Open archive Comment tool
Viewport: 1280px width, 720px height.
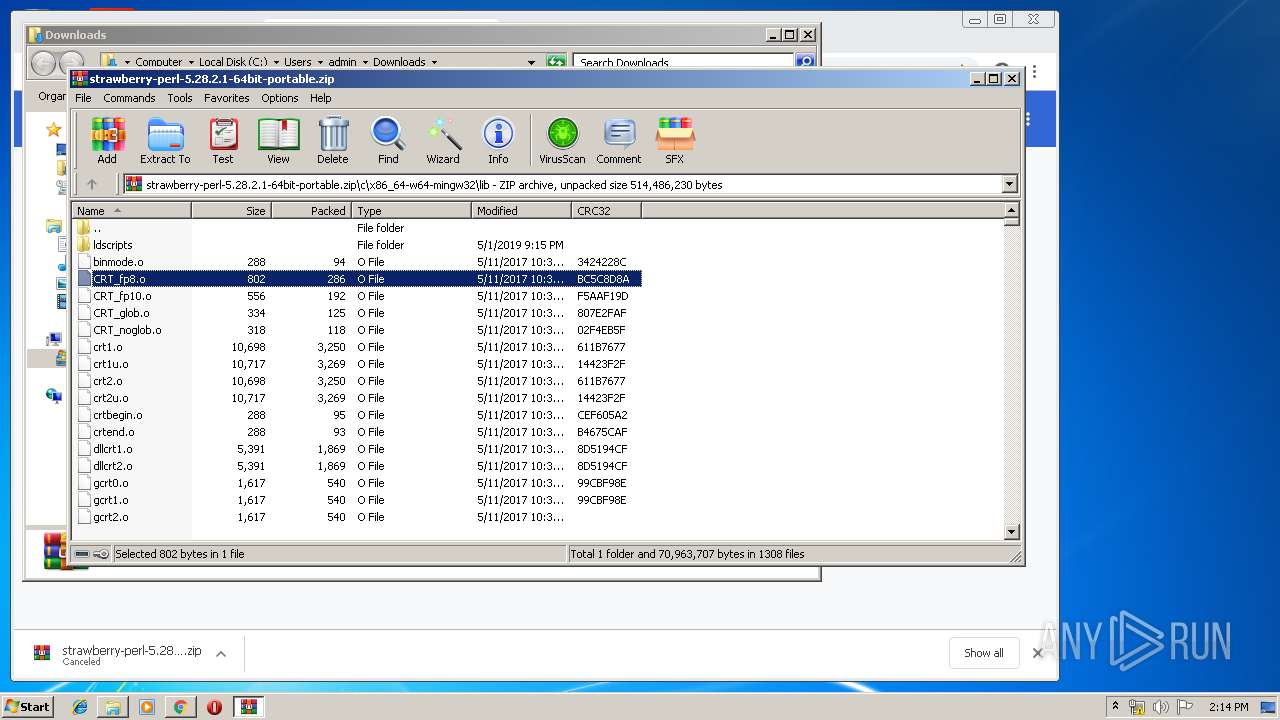coord(619,141)
